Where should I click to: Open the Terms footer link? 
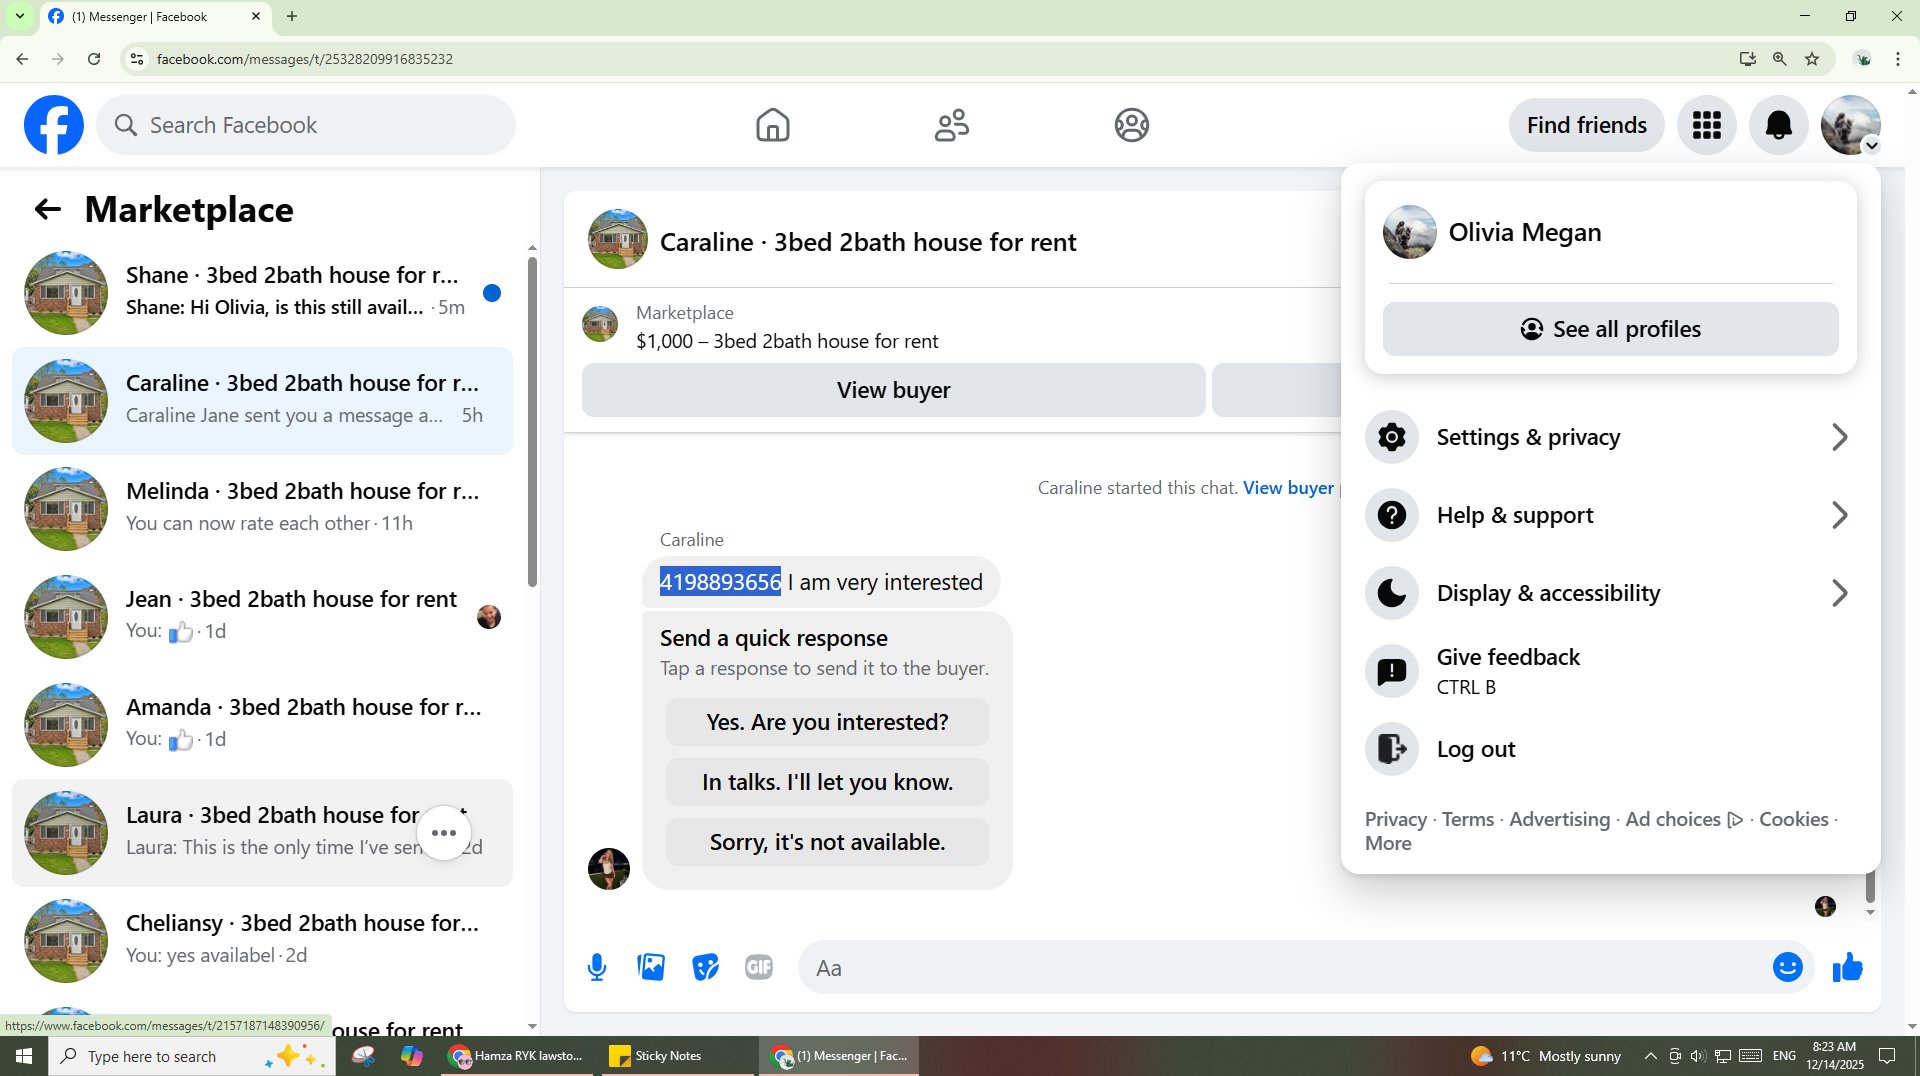point(1468,819)
